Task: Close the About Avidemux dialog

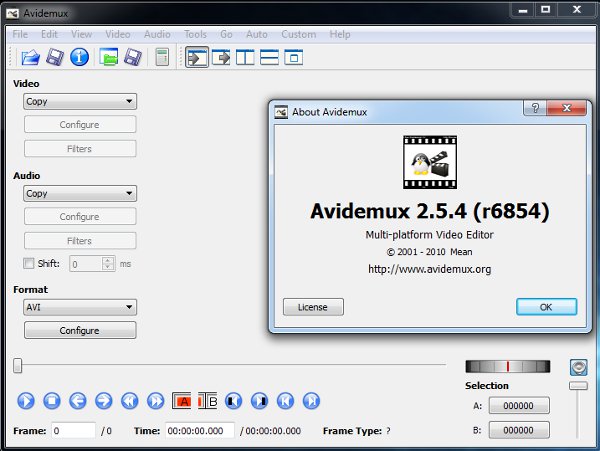Action: tap(567, 108)
